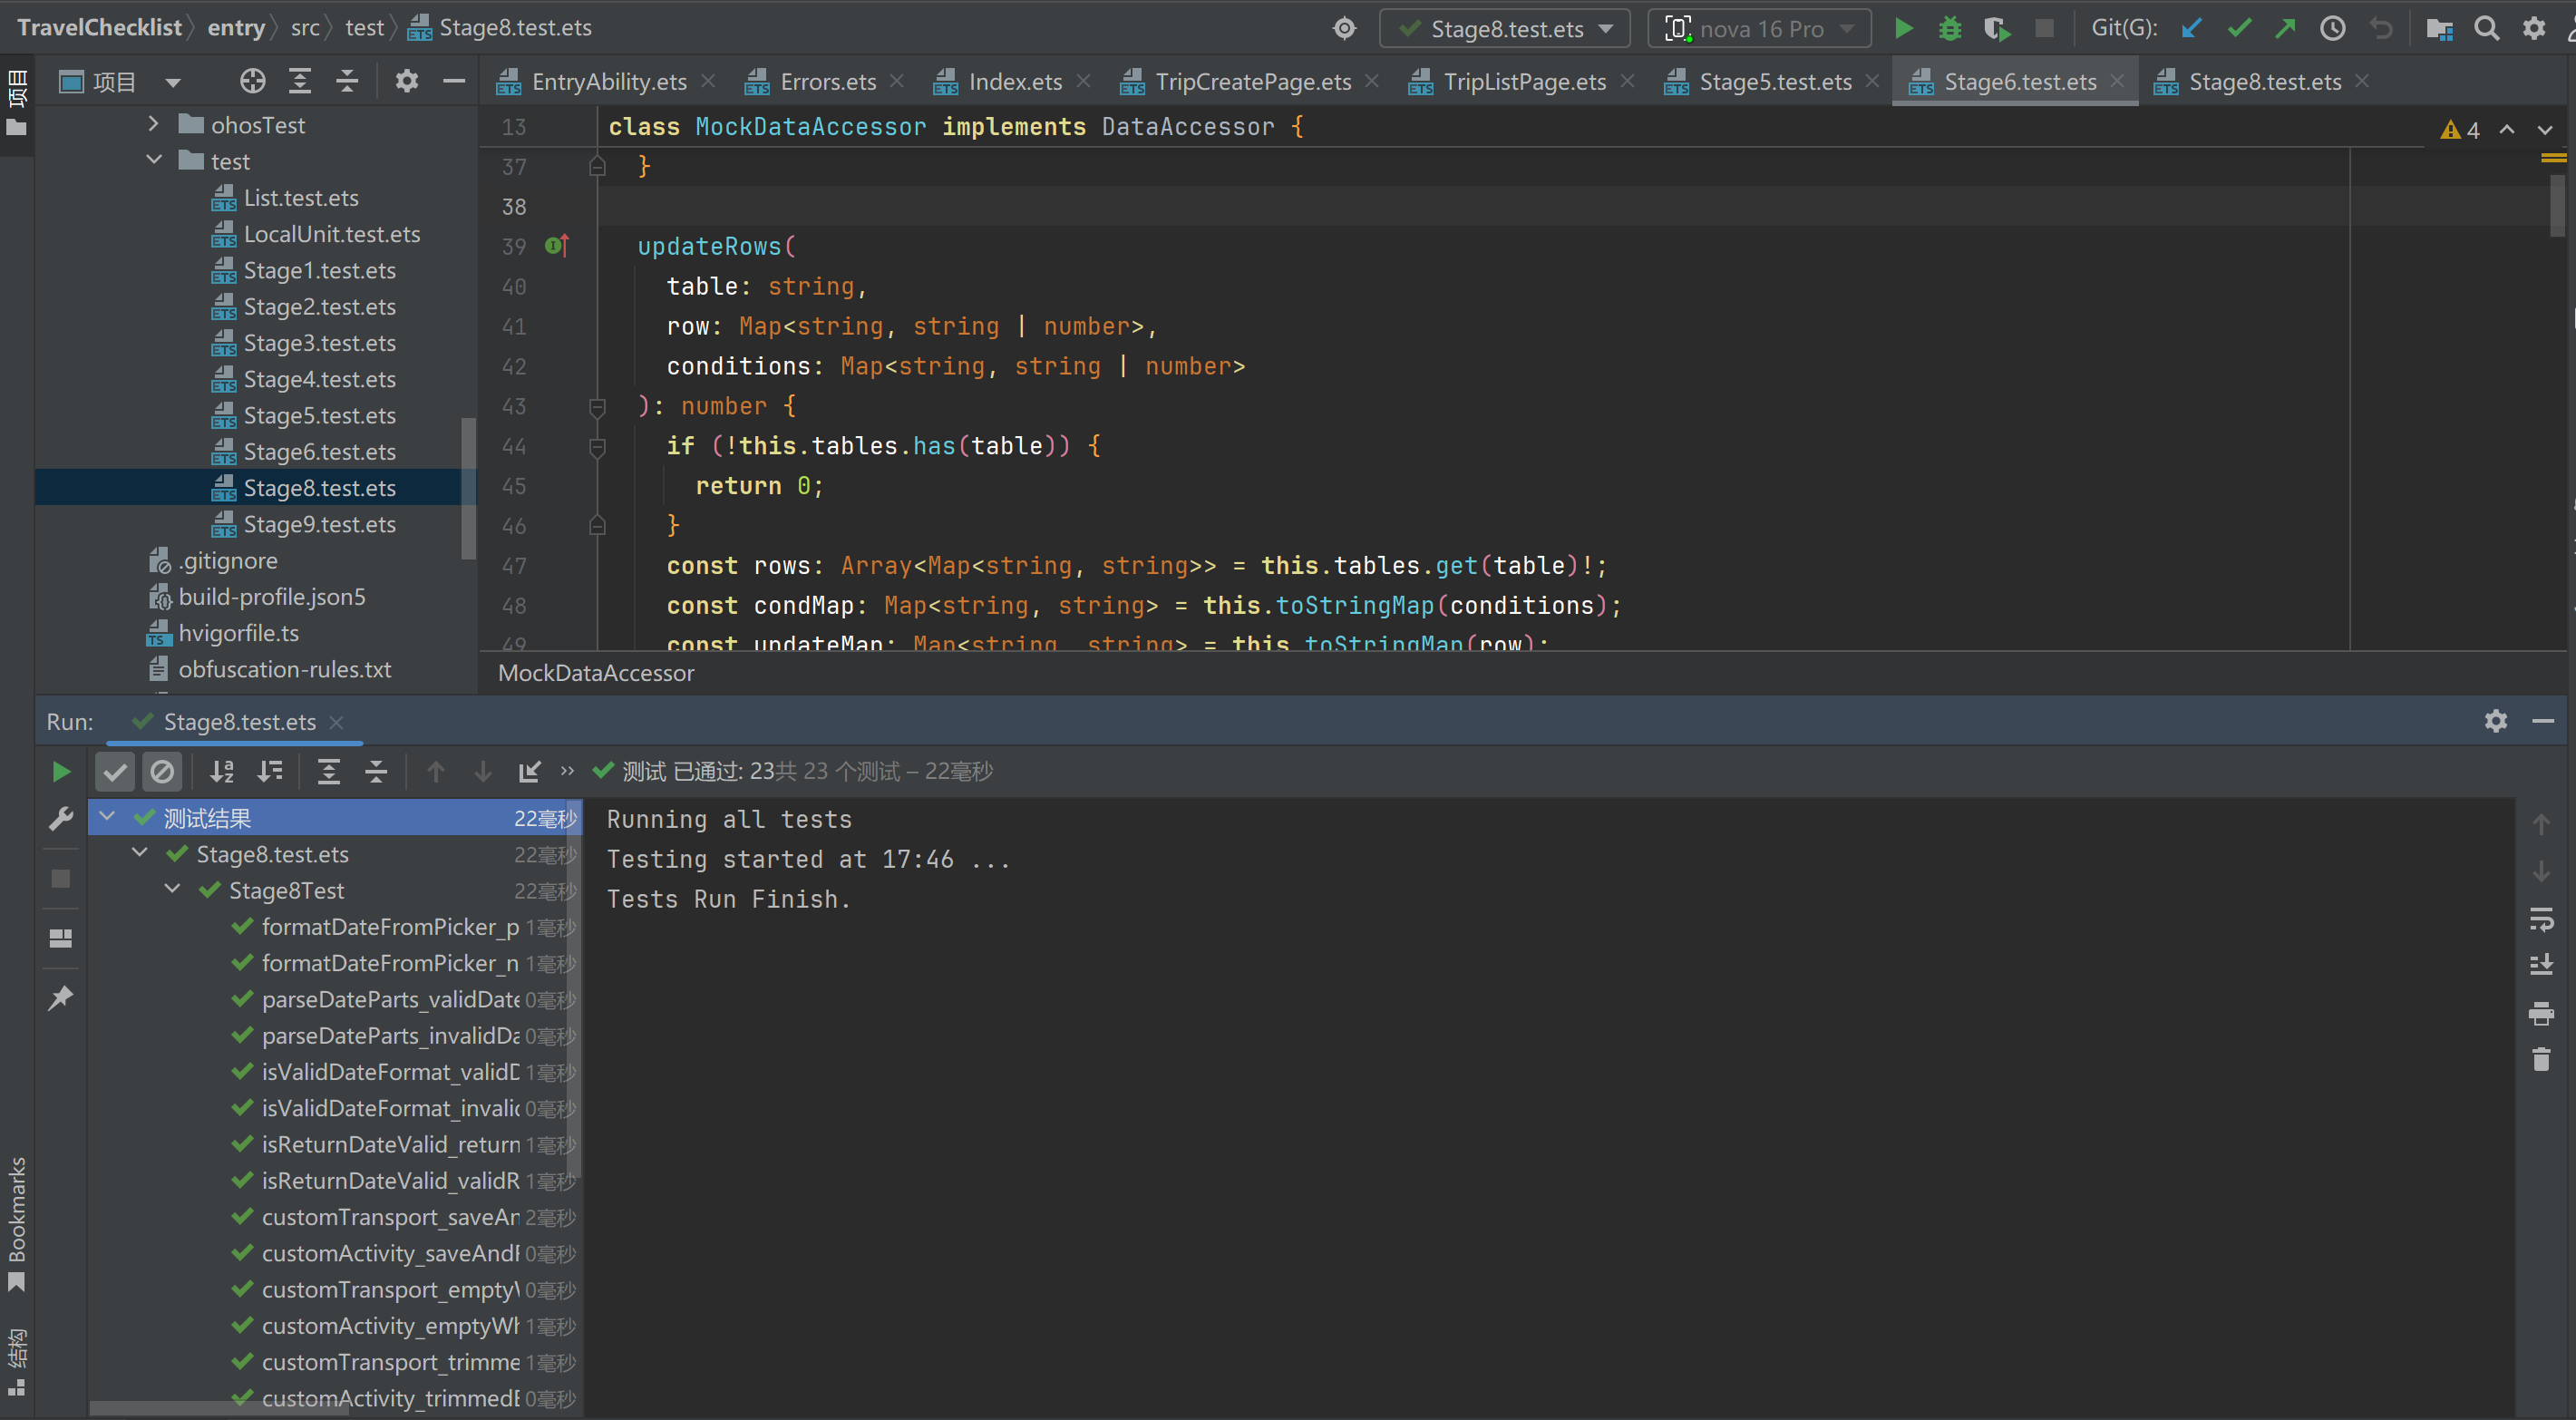Collapse the 测试结果 root node
Viewport: 2576px width, 1420px height.
107,817
